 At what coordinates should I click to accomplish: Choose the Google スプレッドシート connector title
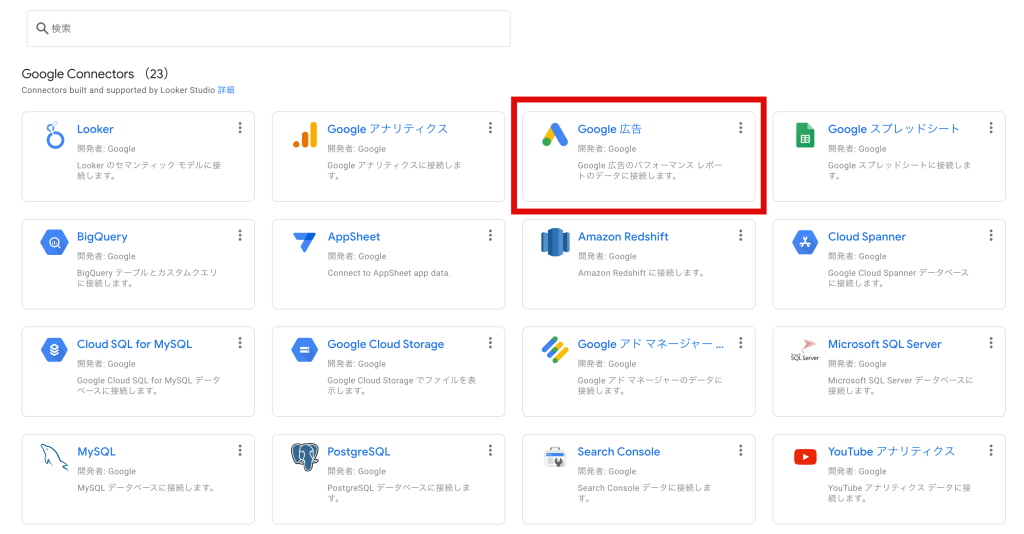click(893, 129)
